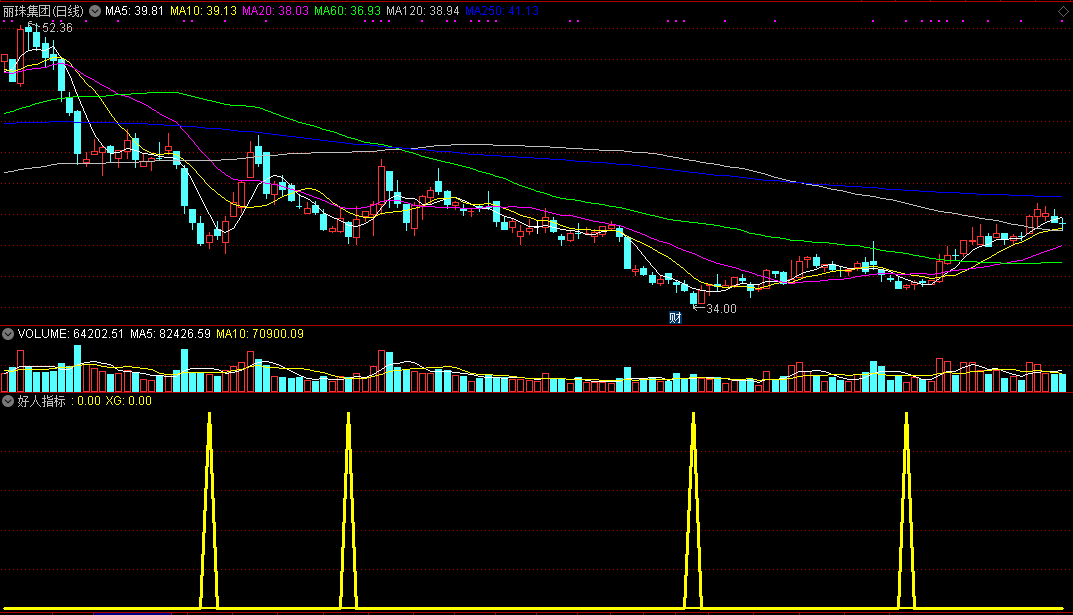Click the diamond icon in the chart's top-right corner
Viewport: 1073px width, 615px height.
click(1063, 11)
